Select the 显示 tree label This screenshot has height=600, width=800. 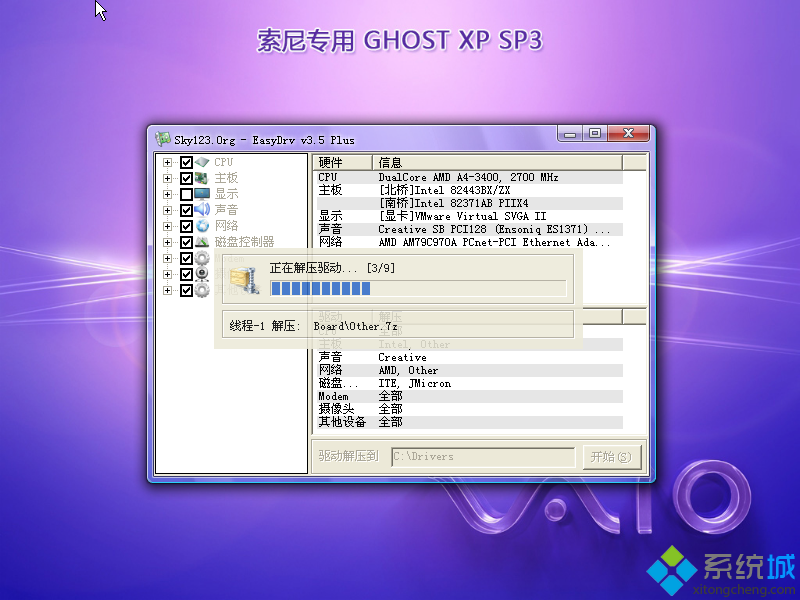tap(226, 194)
